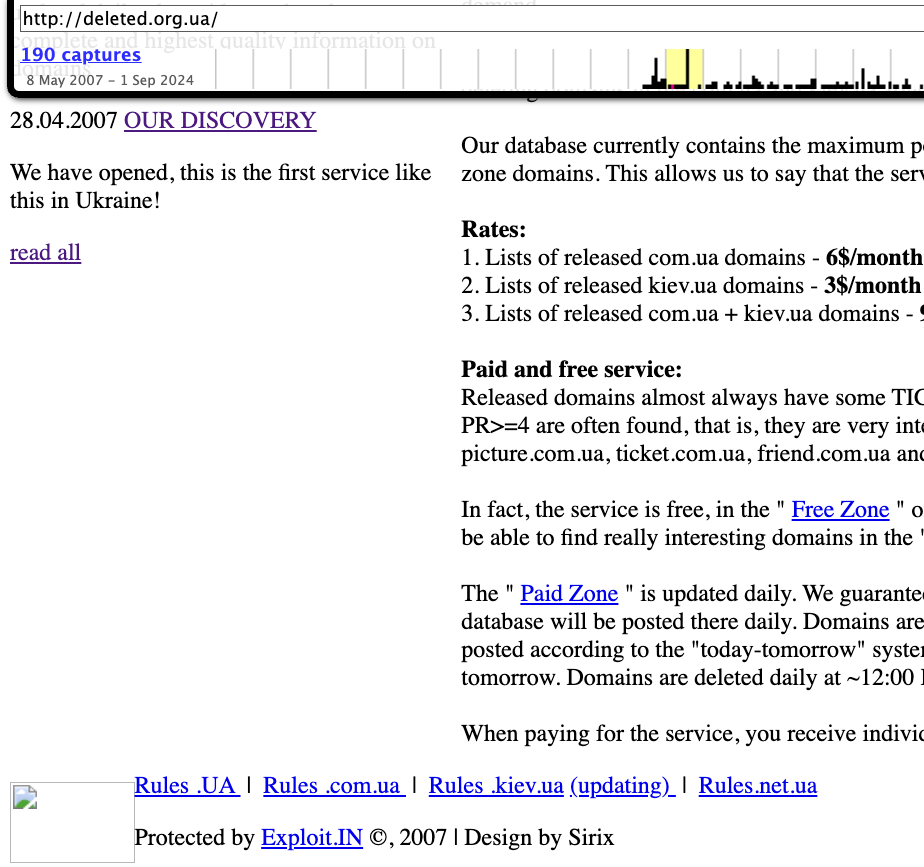Open the Rules .kiev.ua page
This screenshot has width=924, height=867.
coord(495,785)
